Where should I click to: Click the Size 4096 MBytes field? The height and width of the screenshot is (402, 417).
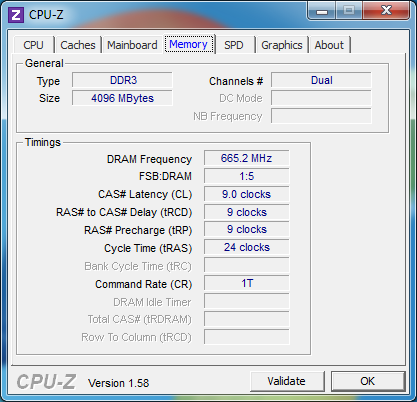[x=122, y=98]
